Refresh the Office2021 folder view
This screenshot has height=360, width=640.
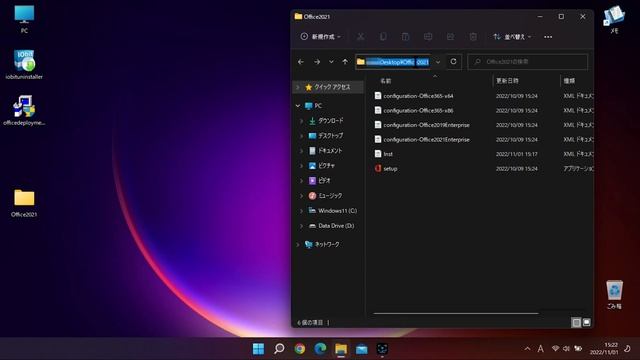point(453,62)
